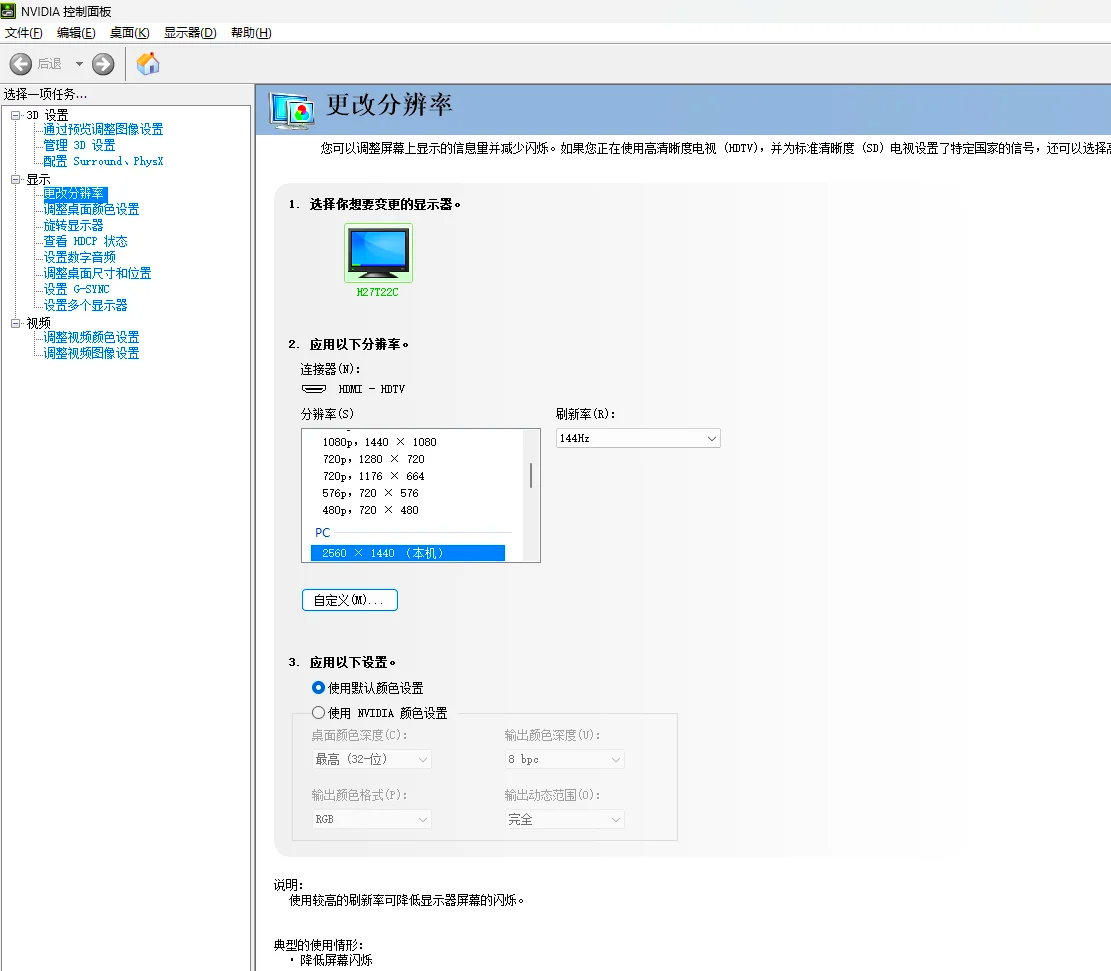The height and width of the screenshot is (971, 1111).
Task: Click the NVIDIA logo in title bar
Action: pos(9,11)
